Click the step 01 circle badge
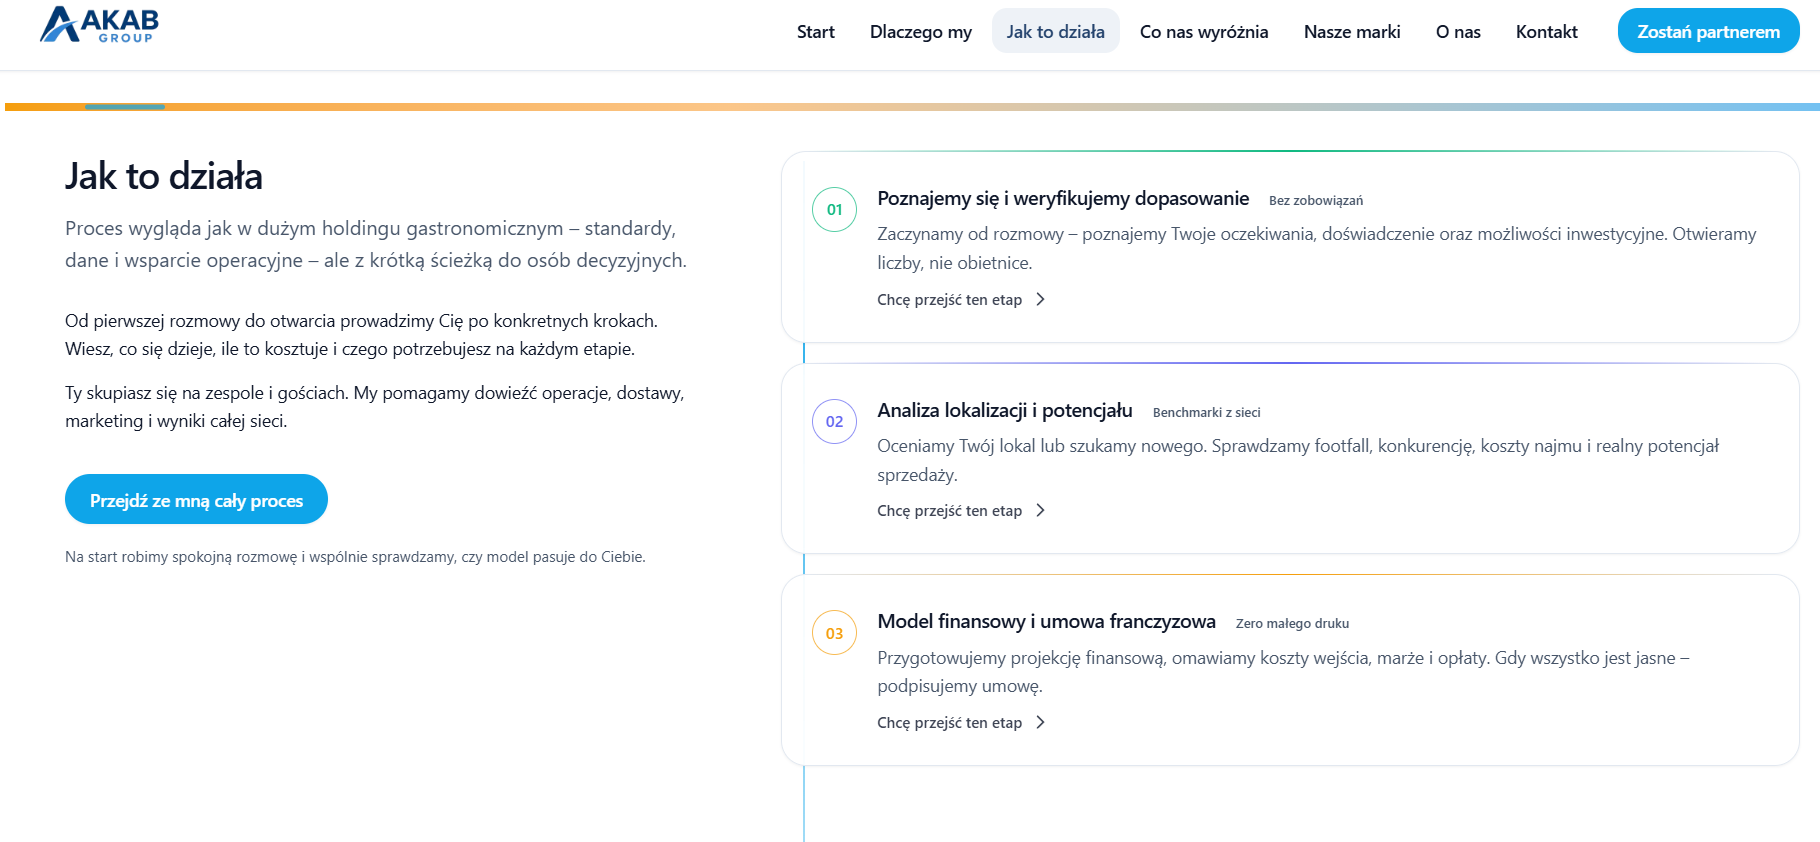1820x842 pixels. (834, 210)
